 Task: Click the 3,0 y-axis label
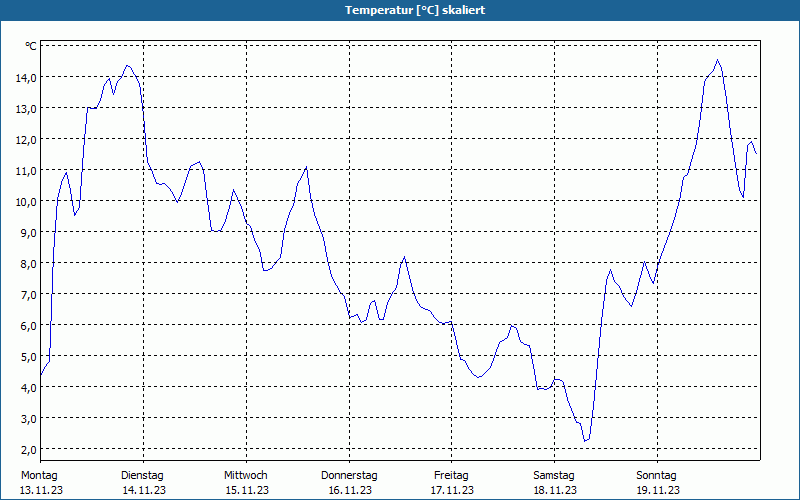tap(28, 419)
